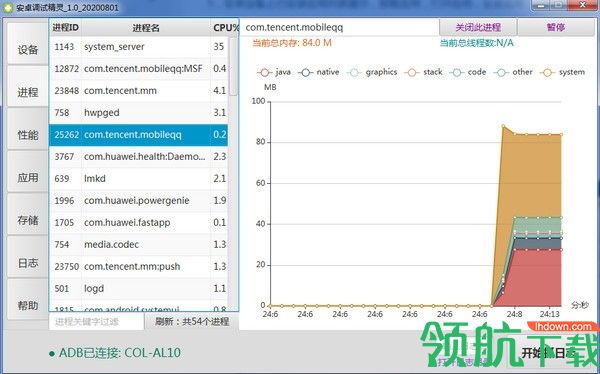This screenshot has height=374, width=600.
Task: Go to the 存储 sidebar tab
Action: pyautogui.click(x=28, y=215)
